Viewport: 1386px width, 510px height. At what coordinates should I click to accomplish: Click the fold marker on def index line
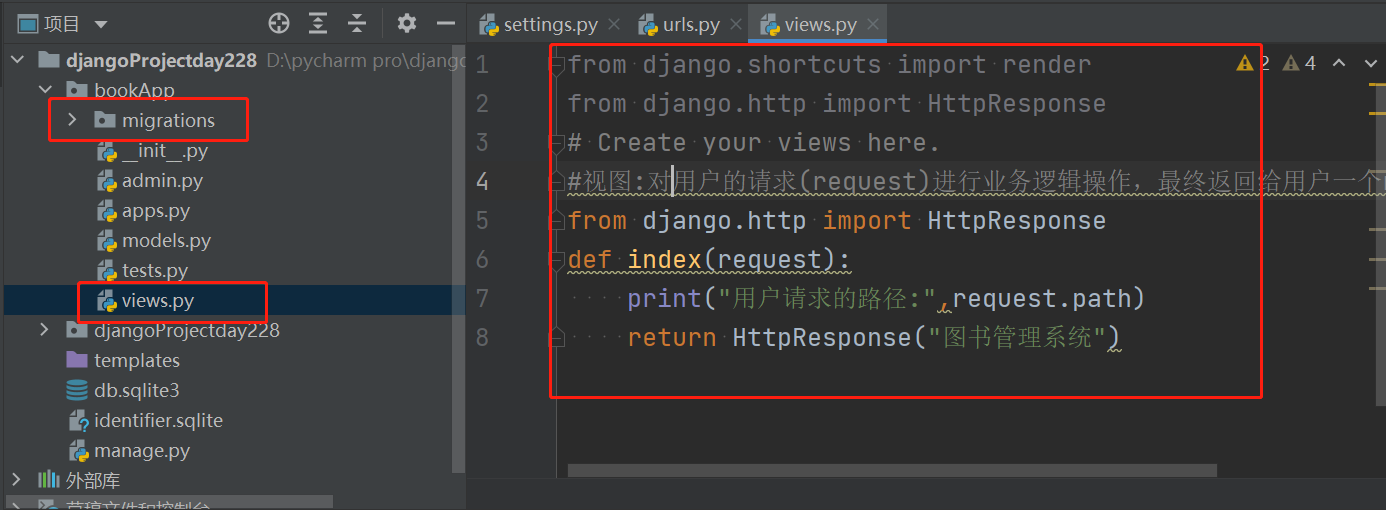pos(558,260)
